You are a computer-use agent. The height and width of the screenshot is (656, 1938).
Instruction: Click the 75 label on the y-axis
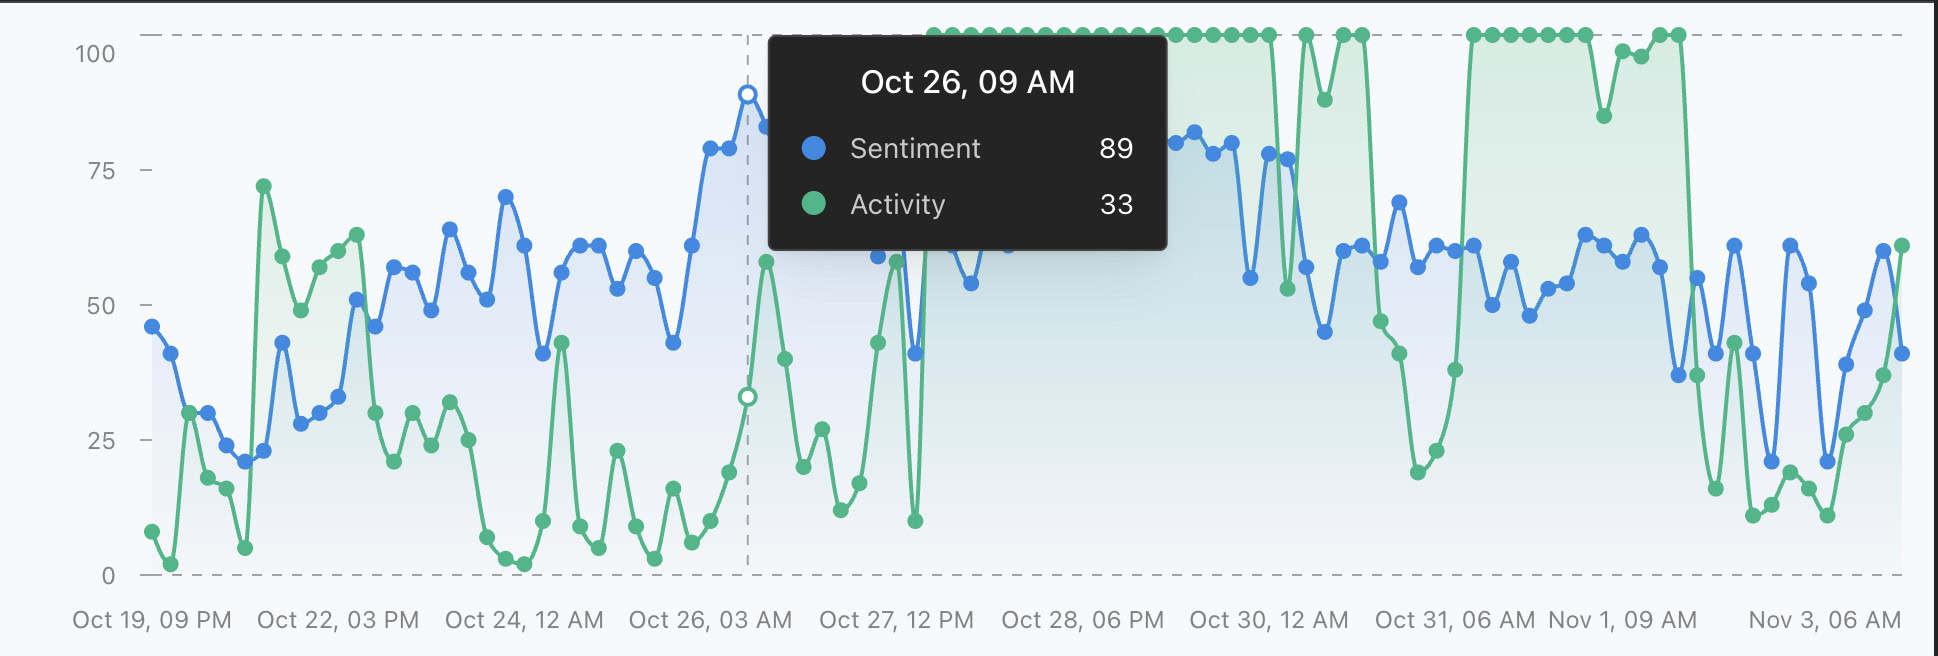pyautogui.click(x=101, y=171)
